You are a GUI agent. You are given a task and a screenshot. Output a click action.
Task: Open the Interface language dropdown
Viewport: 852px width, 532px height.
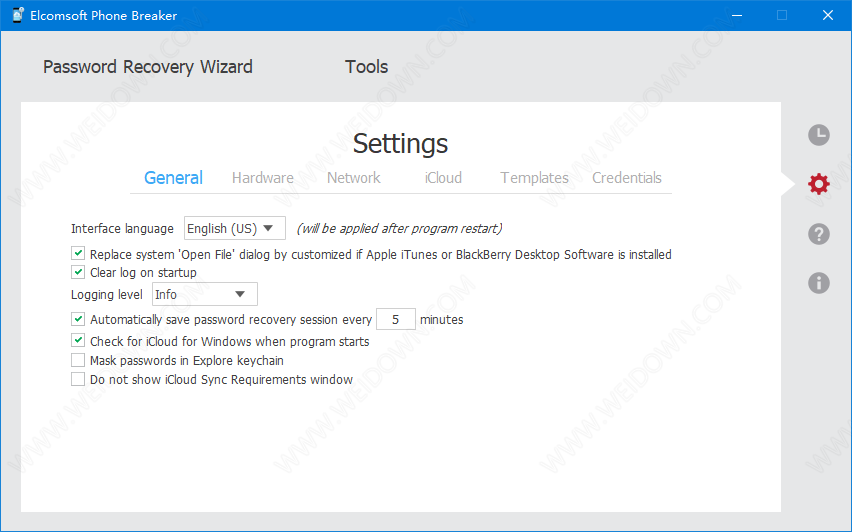point(235,228)
